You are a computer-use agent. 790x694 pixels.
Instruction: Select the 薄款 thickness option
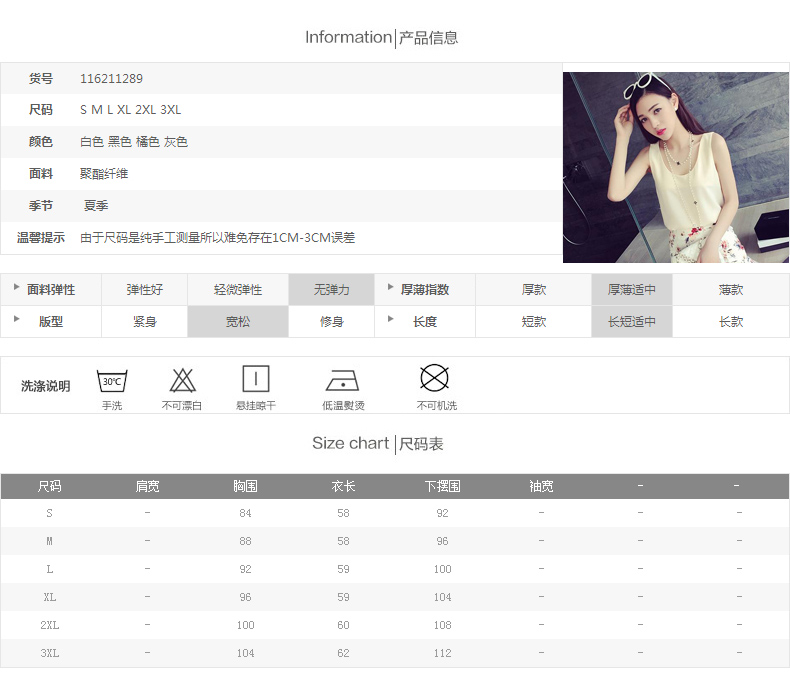point(731,290)
